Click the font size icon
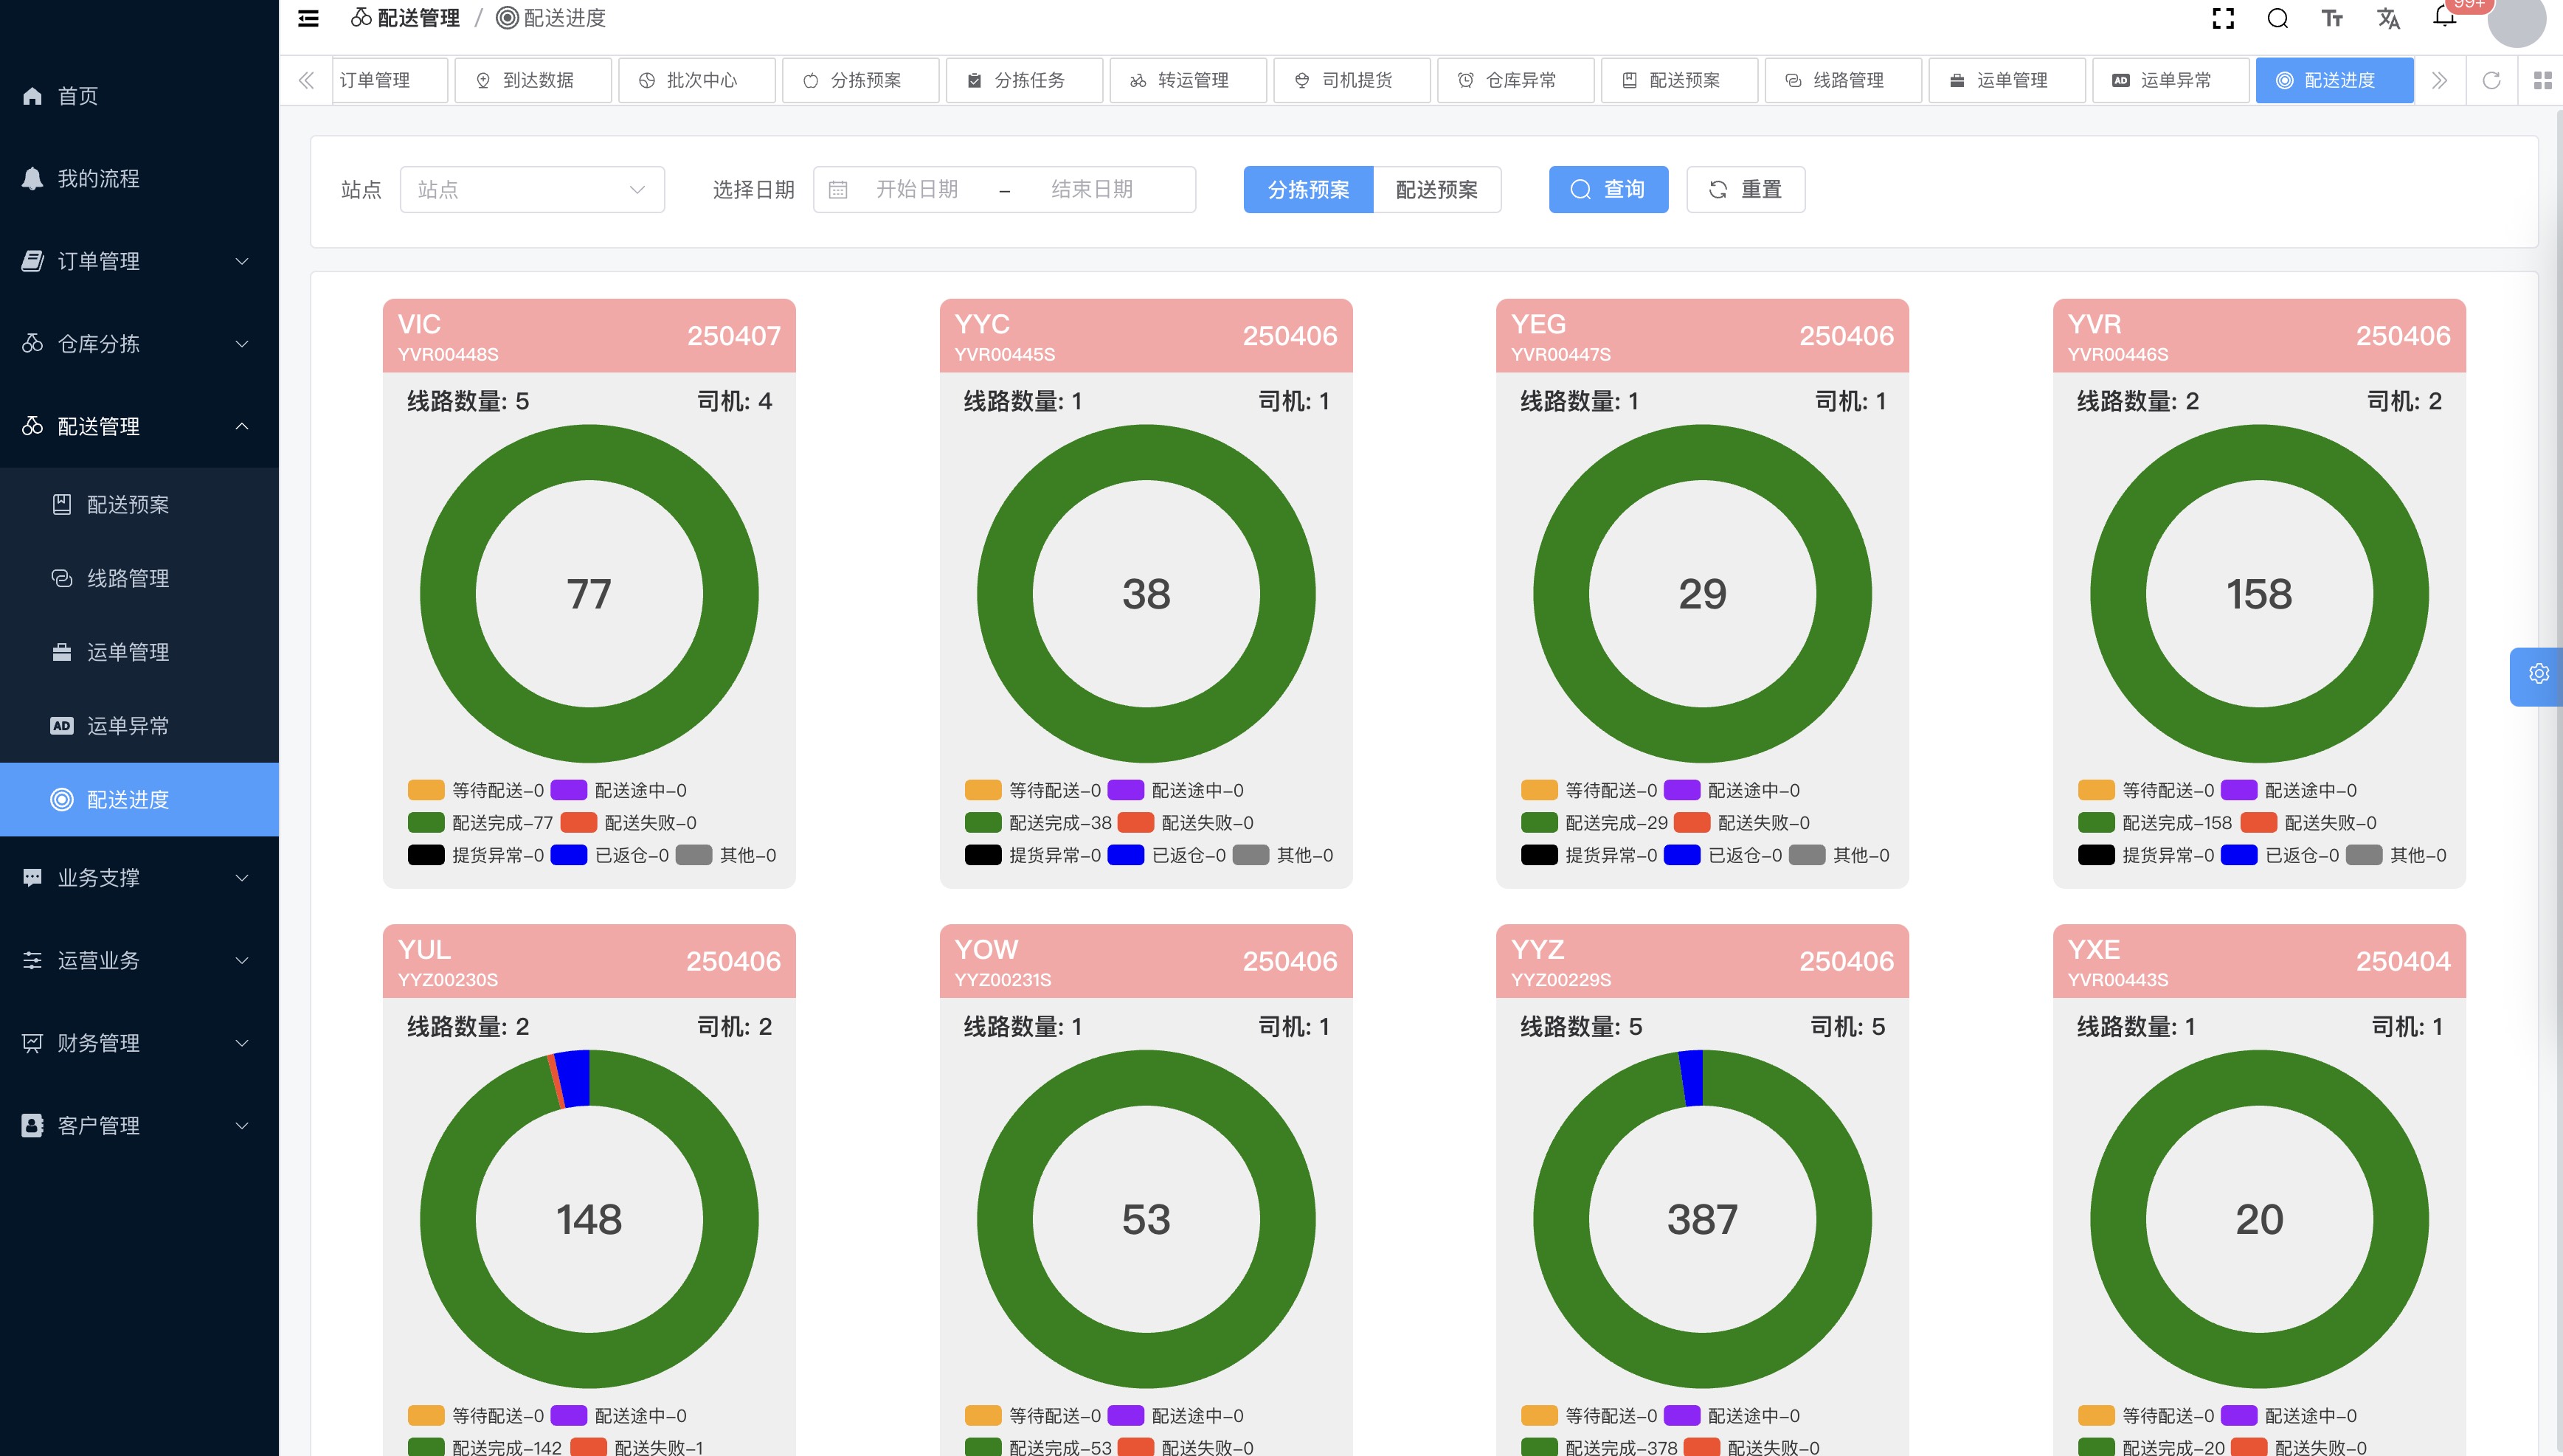 [2332, 18]
